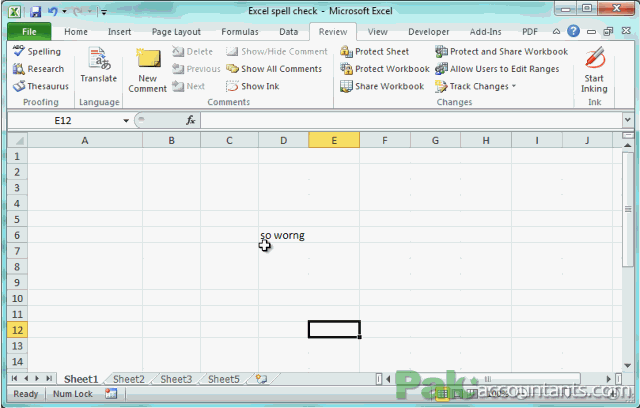
Task: Click Protect and Share Workbook
Action: tap(502, 51)
